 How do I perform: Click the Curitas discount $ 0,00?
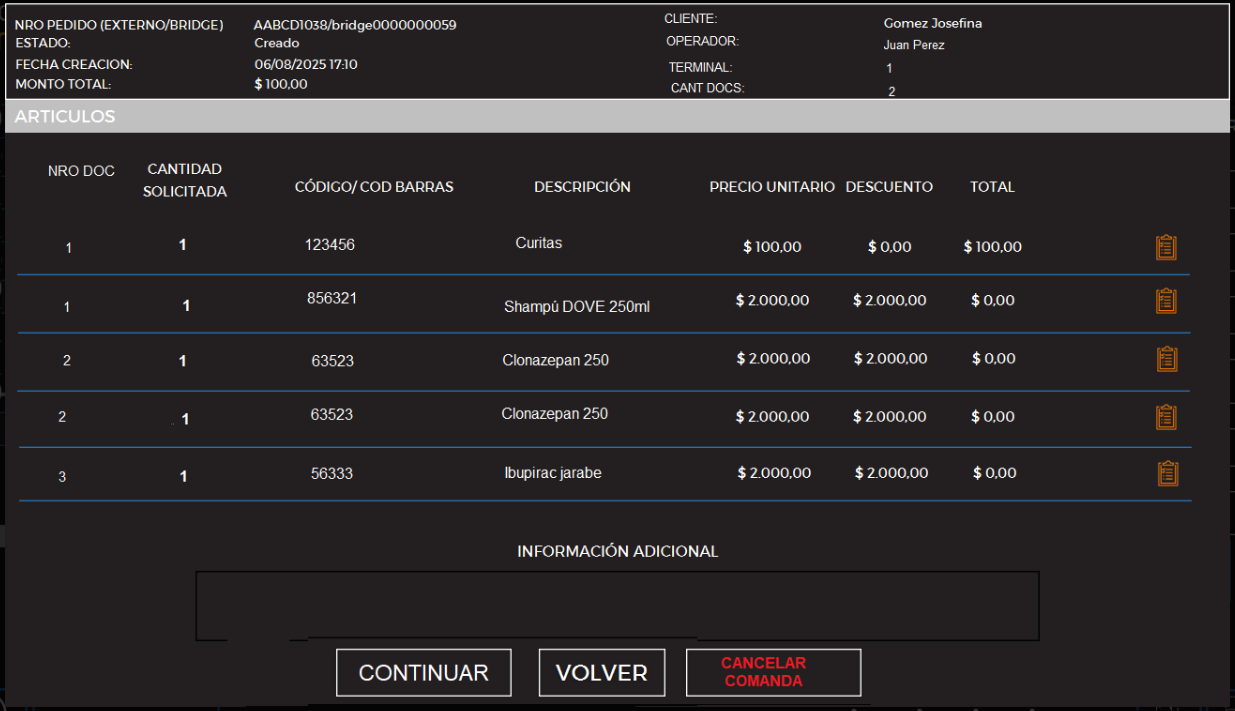pos(889,247)
